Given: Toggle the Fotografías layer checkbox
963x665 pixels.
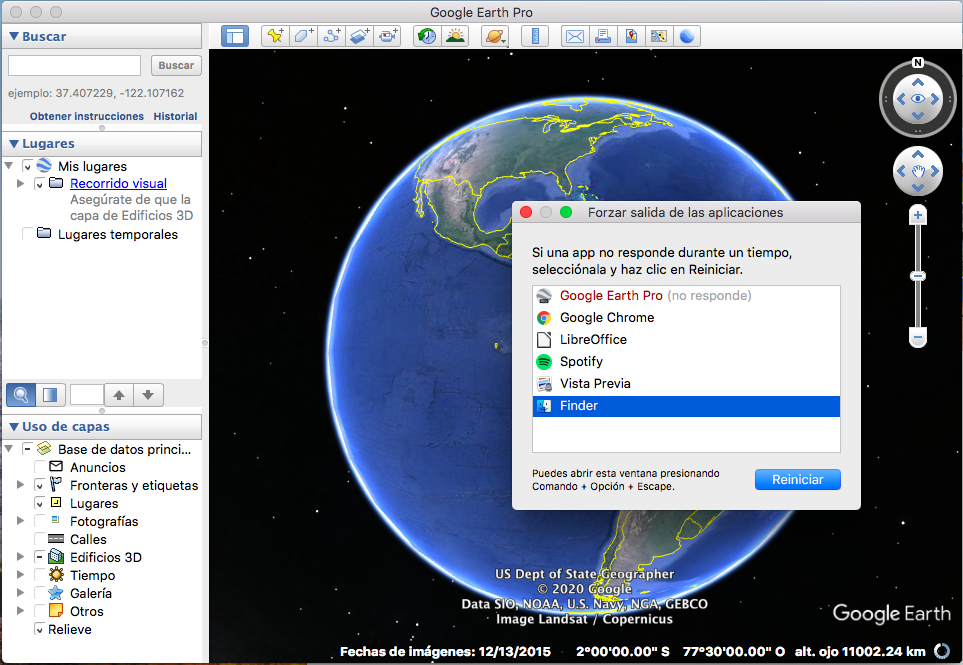Looking at the screenshot, I should tap(39, 522).
